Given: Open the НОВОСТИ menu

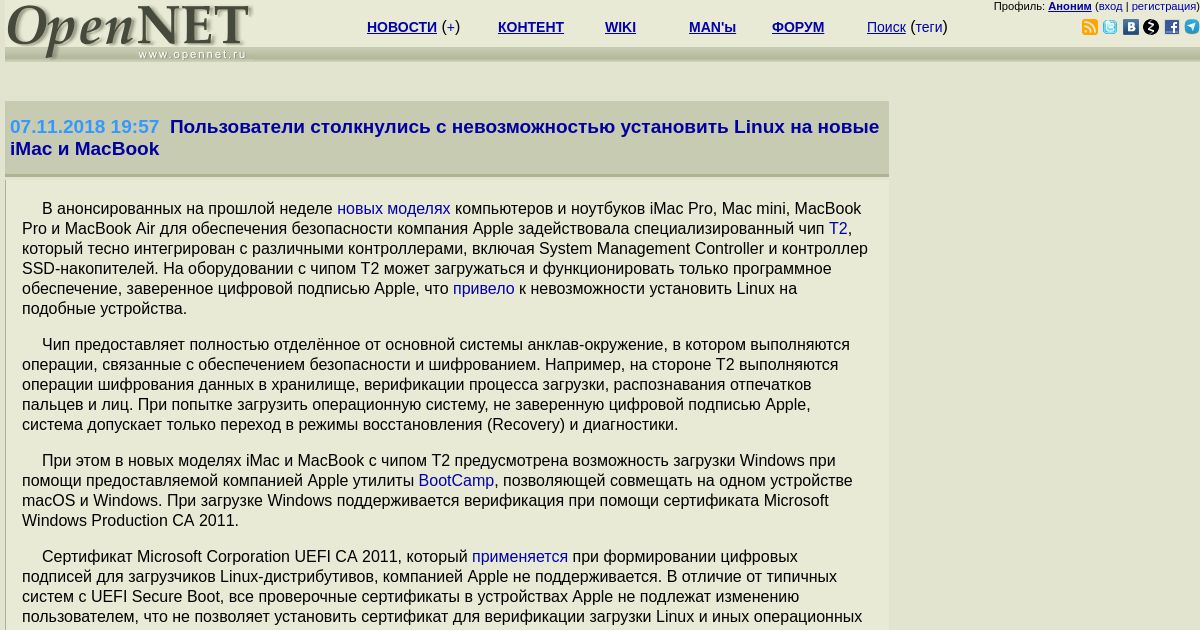Looking at the screenshot, I should click(402, 27).
